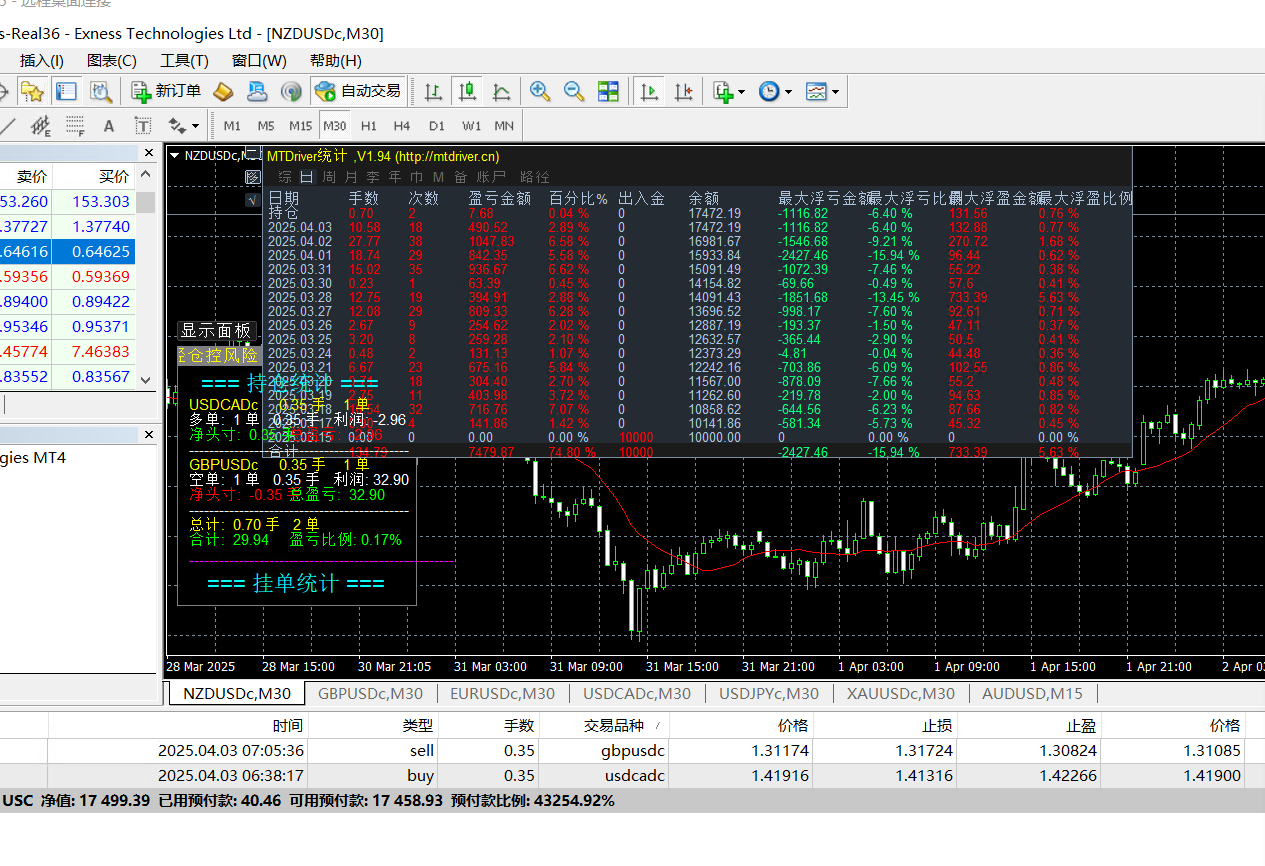Click the 显示面板 button
This screenshot has width=1265, height=866.
pyautogui.click(x=216, y=331)
